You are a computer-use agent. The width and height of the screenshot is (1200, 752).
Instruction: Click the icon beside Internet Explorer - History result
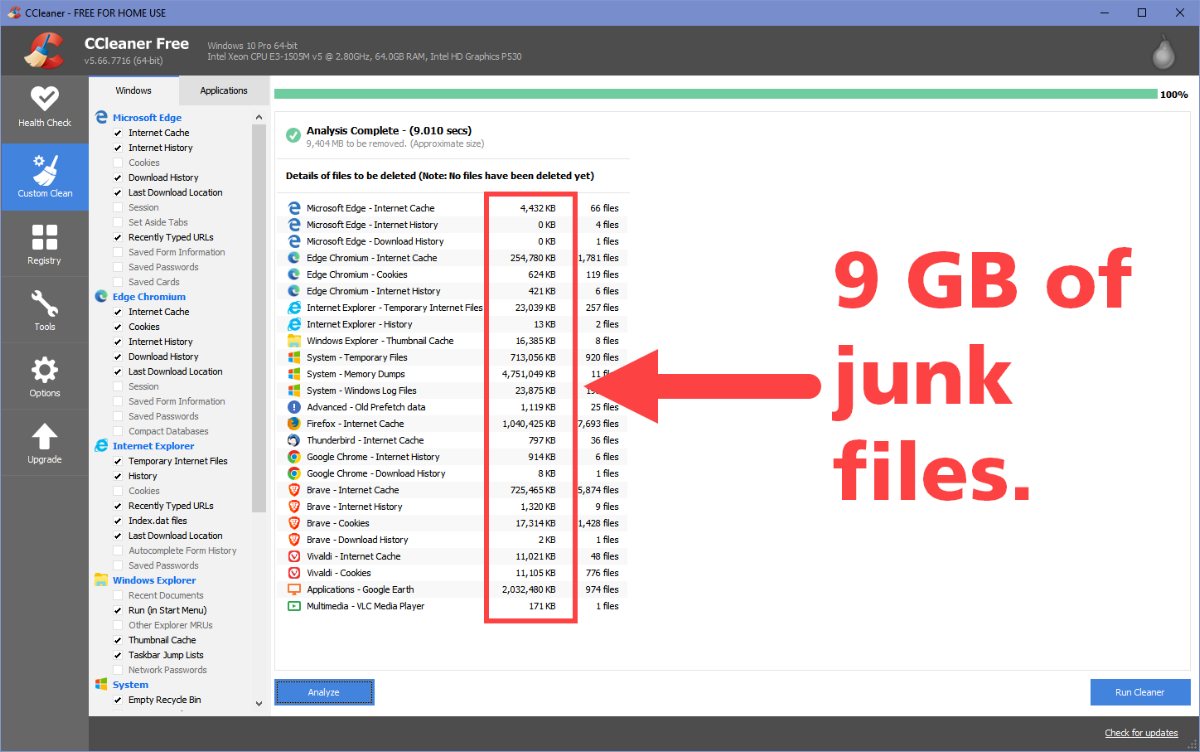click(x=294, y=324)
